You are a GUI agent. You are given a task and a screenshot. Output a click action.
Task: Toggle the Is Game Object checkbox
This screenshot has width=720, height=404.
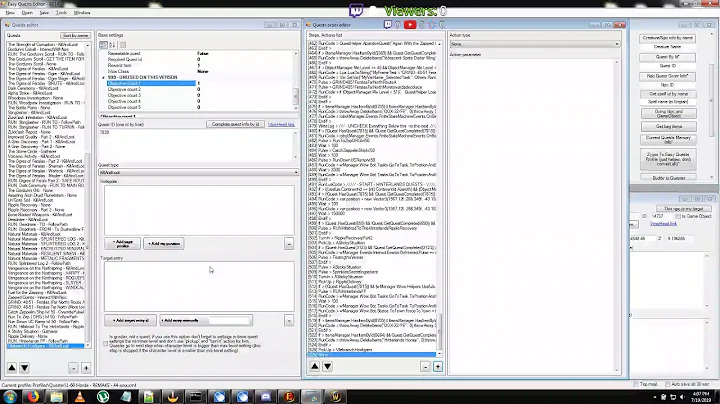[x=678, y=216]
